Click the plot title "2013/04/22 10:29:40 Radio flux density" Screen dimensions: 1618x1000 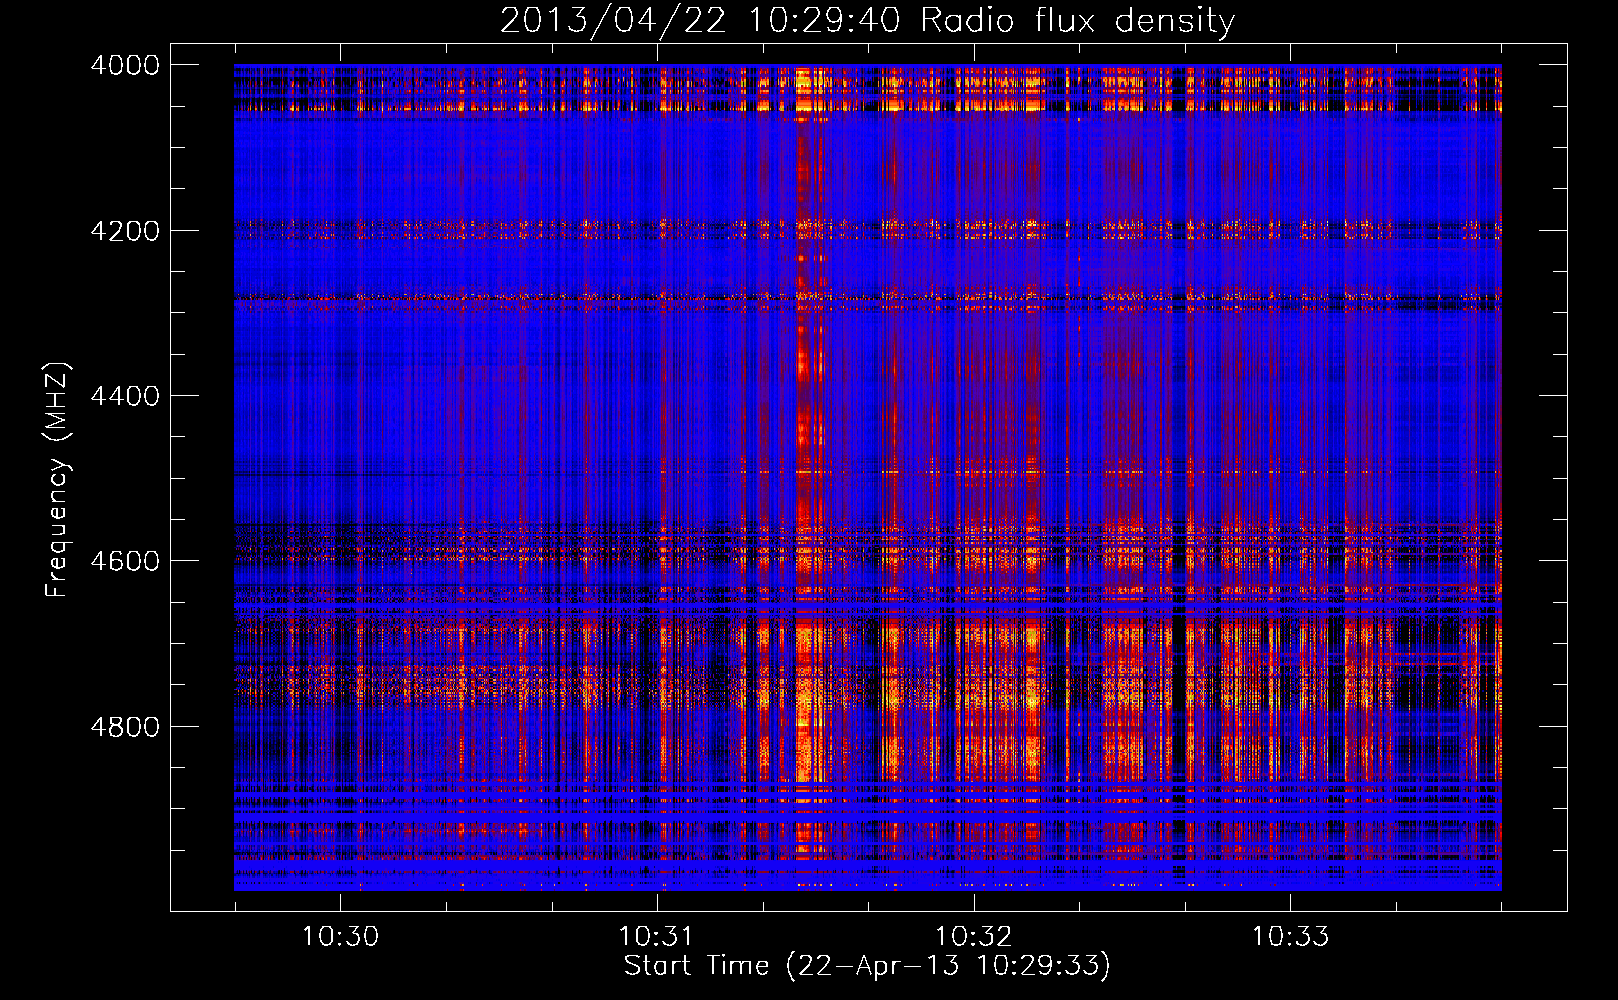[x=867, y=21]
